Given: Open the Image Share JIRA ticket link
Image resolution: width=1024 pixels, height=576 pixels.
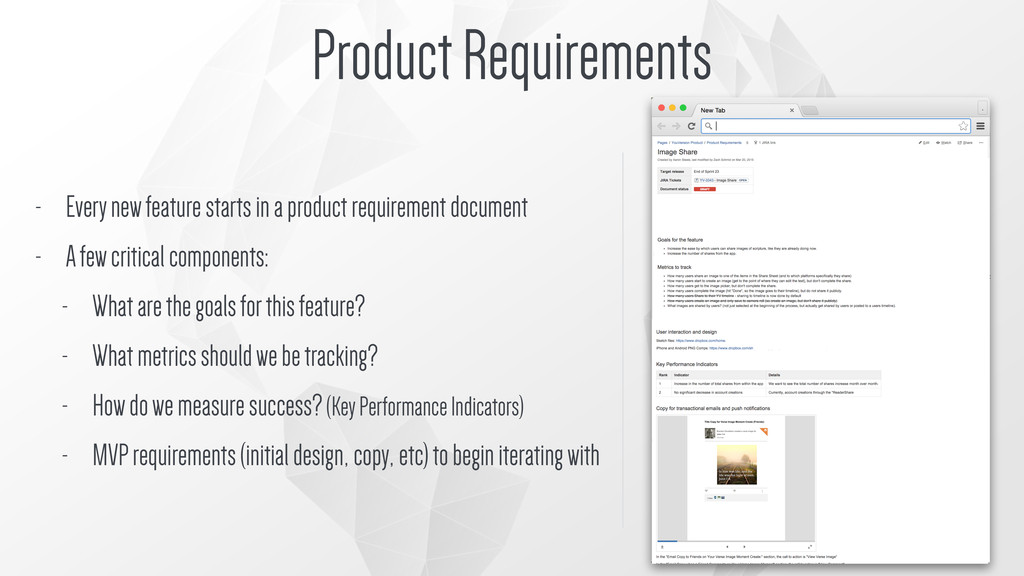Looking at the screenshot, I should [x=718, y=180].
